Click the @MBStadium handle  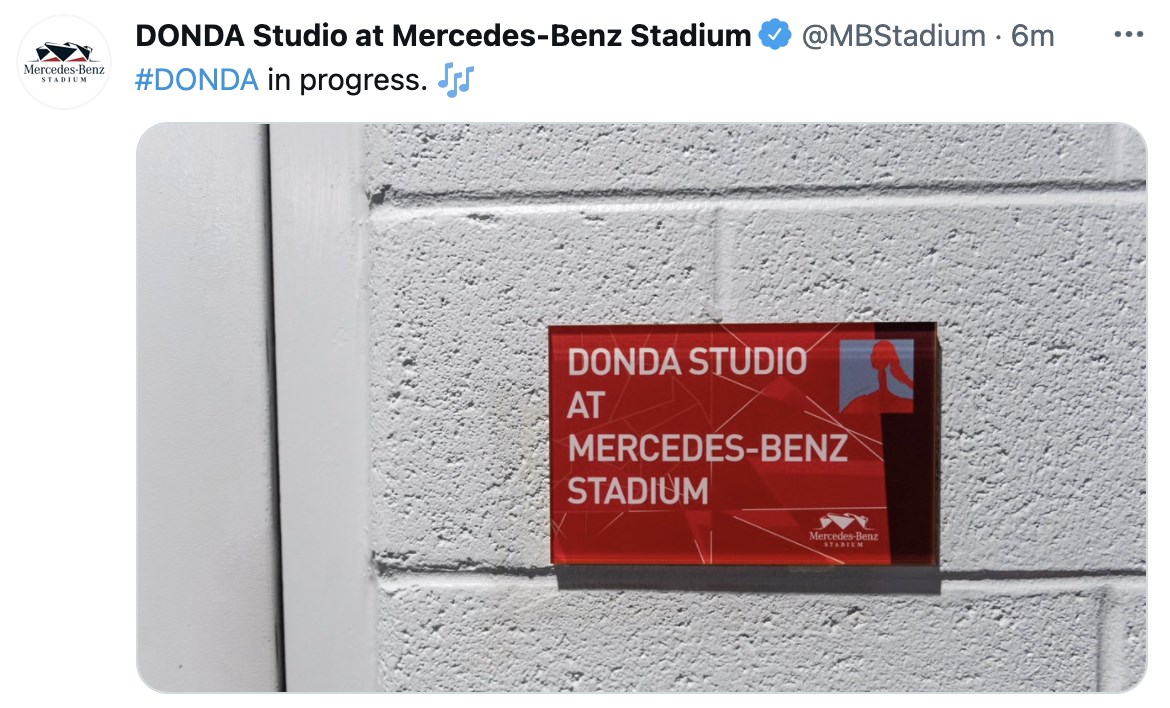tap(893, 35)
